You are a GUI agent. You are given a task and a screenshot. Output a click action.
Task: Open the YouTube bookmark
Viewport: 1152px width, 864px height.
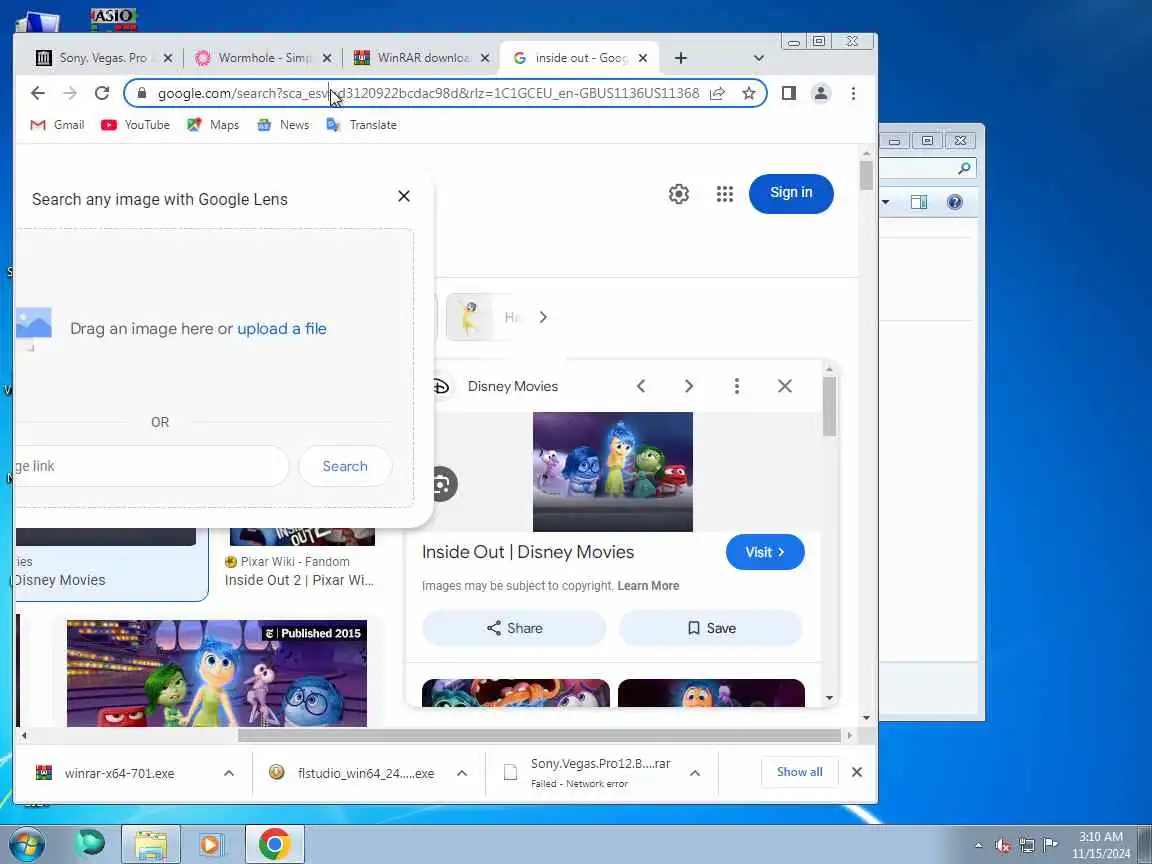pos(136,125)
